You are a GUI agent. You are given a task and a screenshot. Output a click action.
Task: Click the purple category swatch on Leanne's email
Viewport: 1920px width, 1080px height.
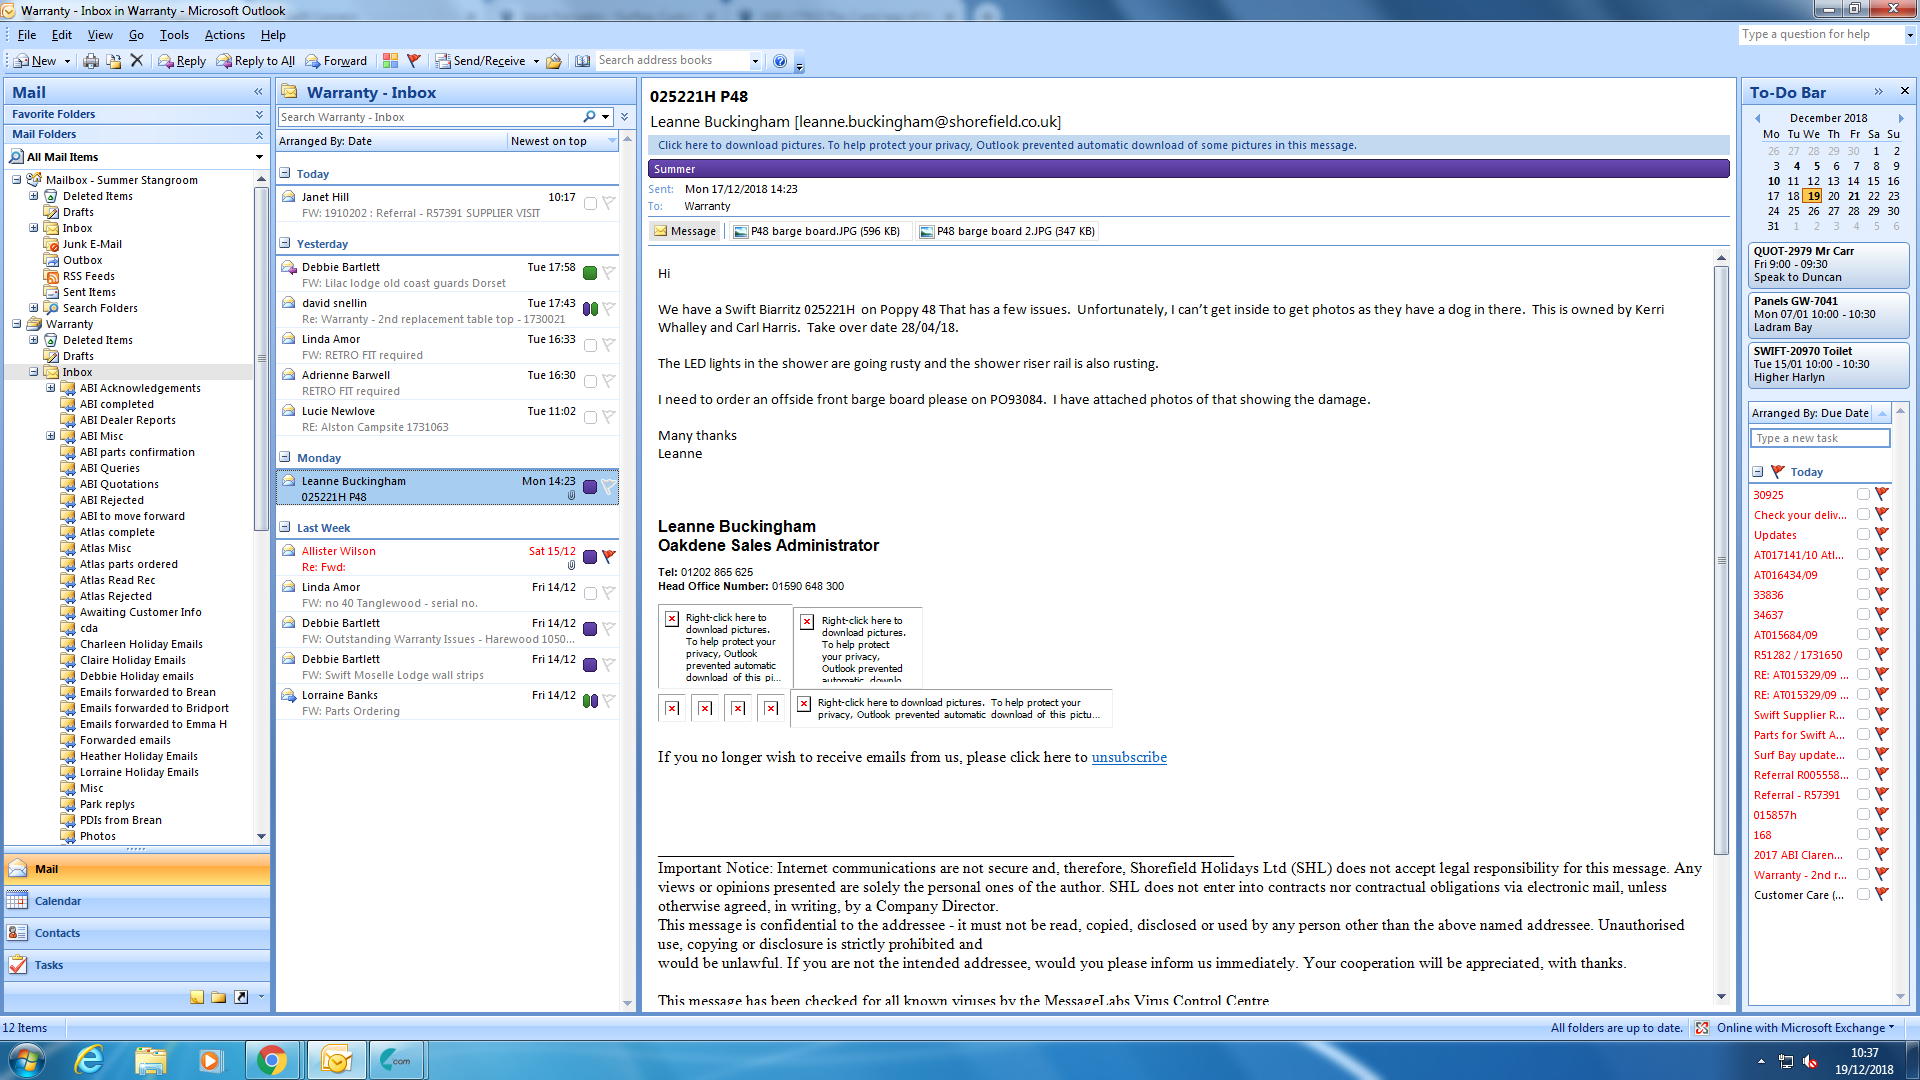[x=590, y=487]
